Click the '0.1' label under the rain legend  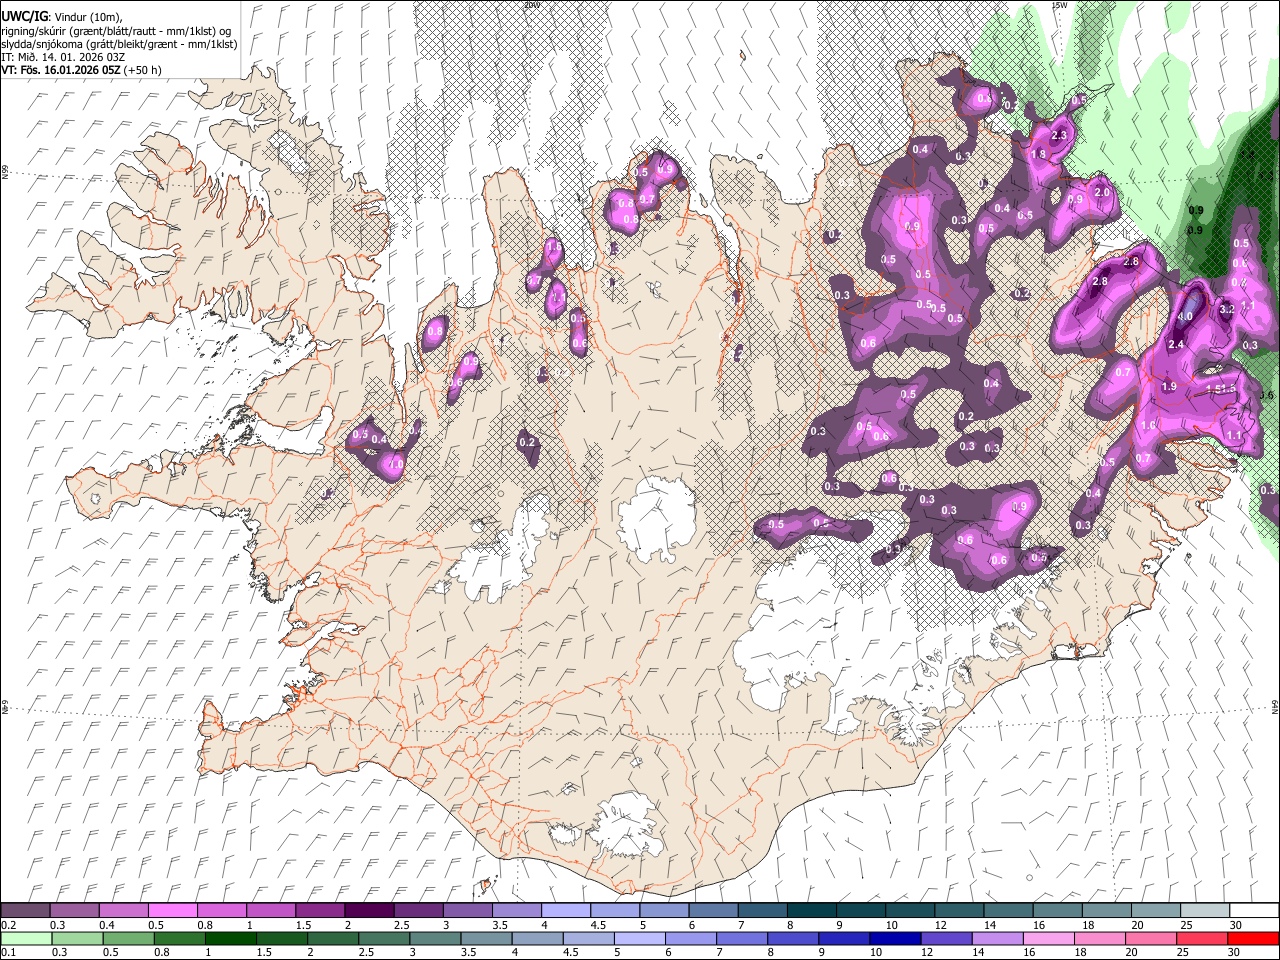tap(8, 952)
